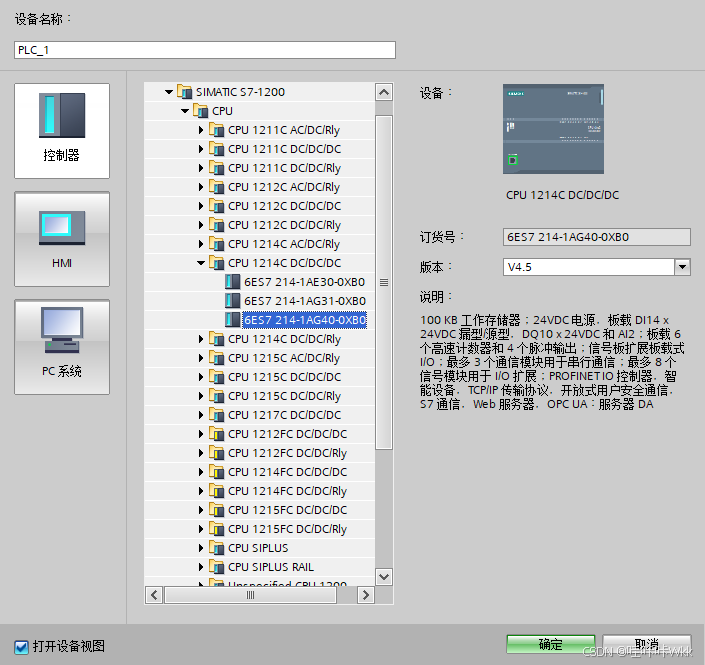This screenshot has height=665, width=705.
Task: Collapse the CPU 1214C DC/DC/DC node
Action: click(x=201, y=263)
